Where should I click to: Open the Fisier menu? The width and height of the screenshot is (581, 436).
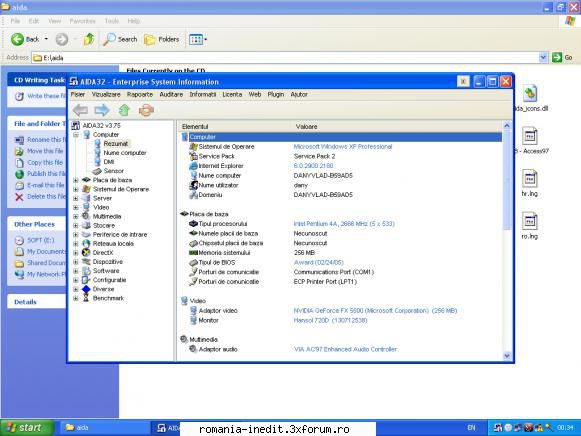pos(78,94)
